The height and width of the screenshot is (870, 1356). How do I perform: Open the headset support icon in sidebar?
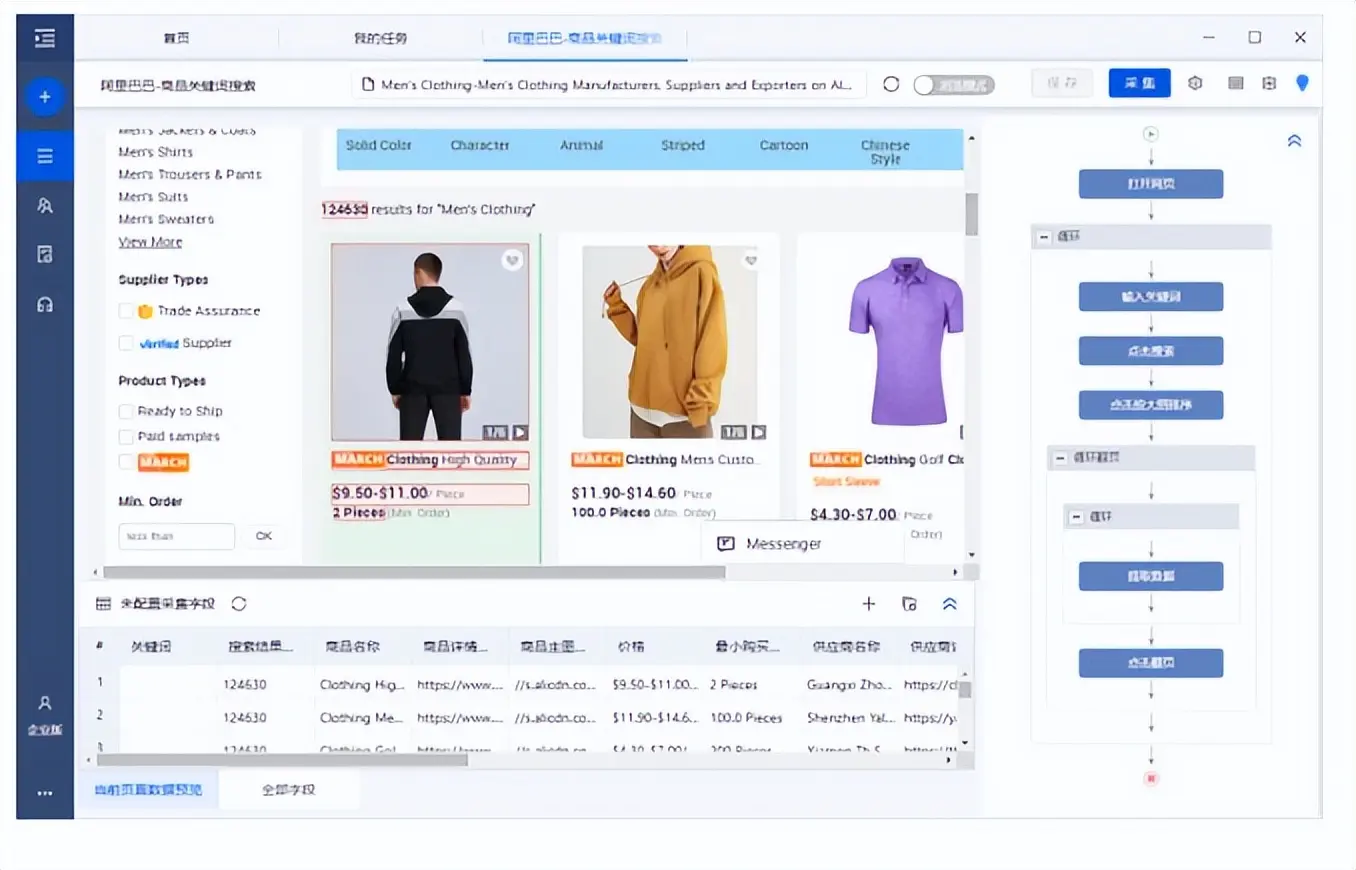tap(45, 305)
